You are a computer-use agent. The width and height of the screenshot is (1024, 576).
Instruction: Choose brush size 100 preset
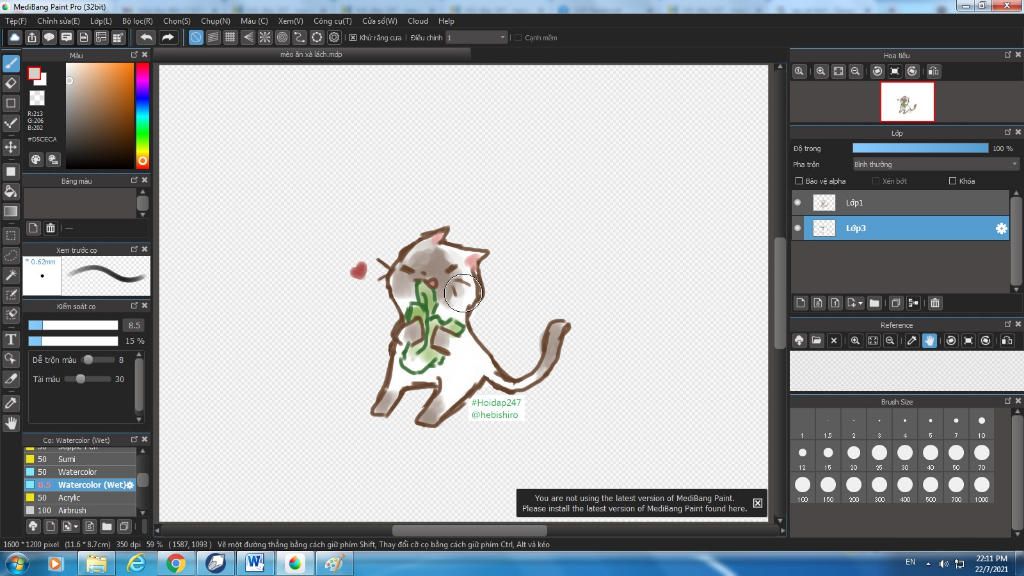click(x=802, y=487)
